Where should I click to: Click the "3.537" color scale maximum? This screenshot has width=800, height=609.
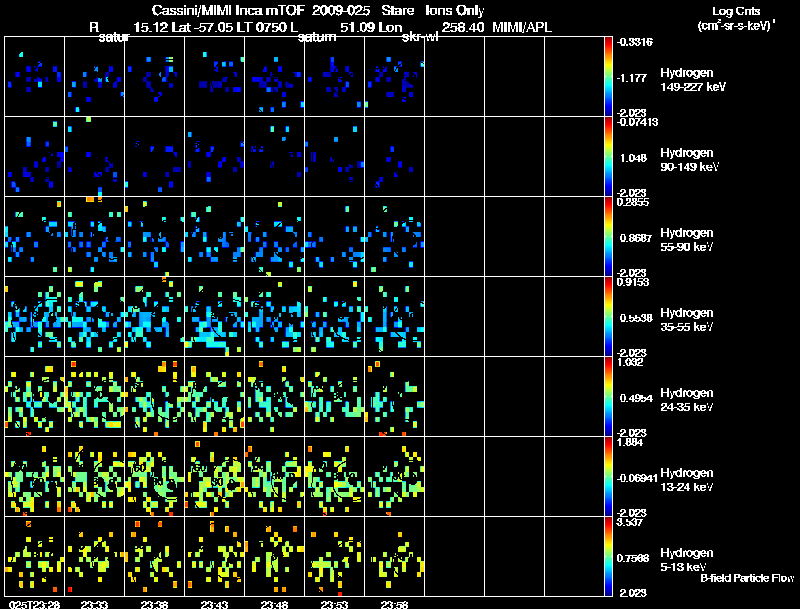click(630, 522)
